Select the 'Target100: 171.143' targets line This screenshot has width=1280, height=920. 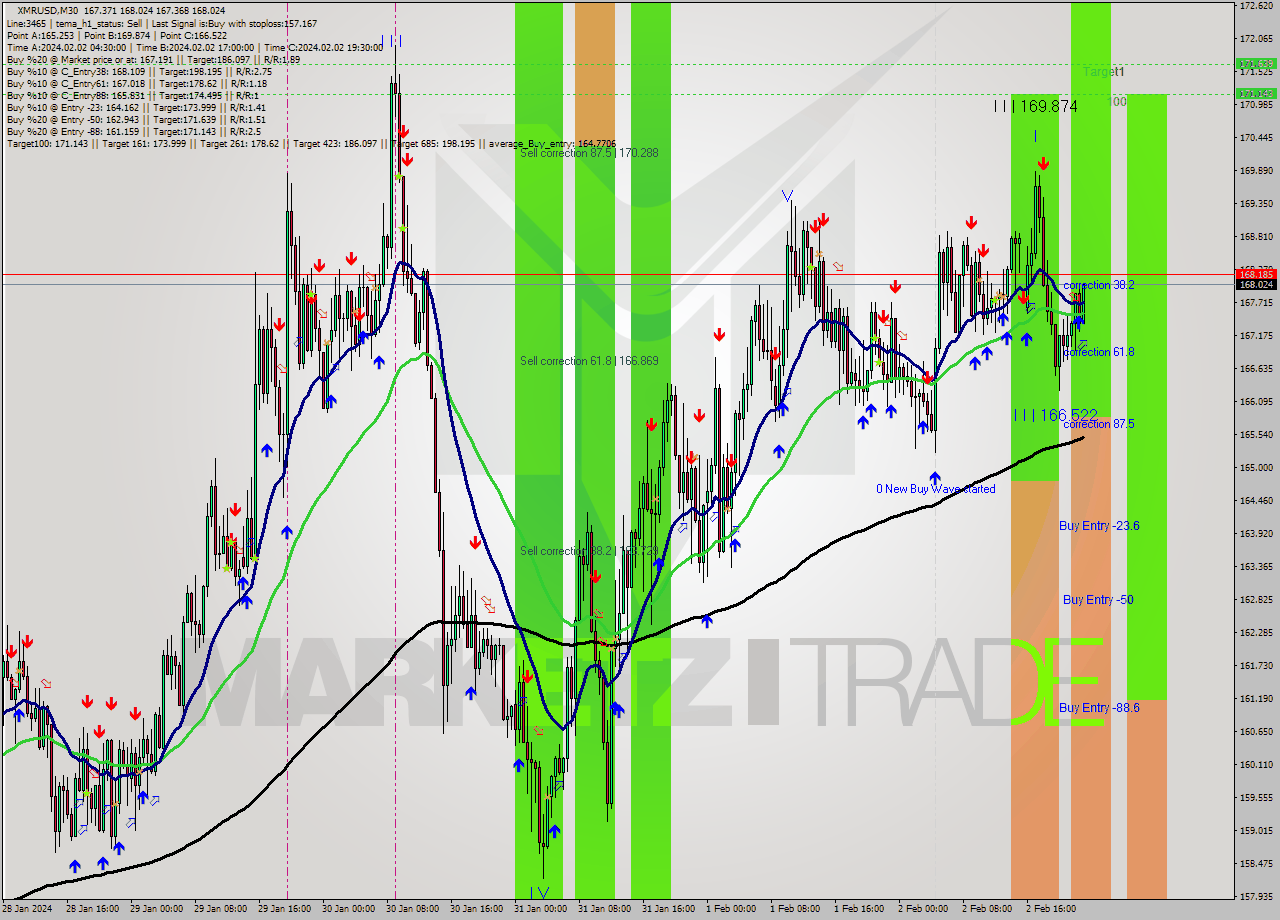(x=311, y=144)
